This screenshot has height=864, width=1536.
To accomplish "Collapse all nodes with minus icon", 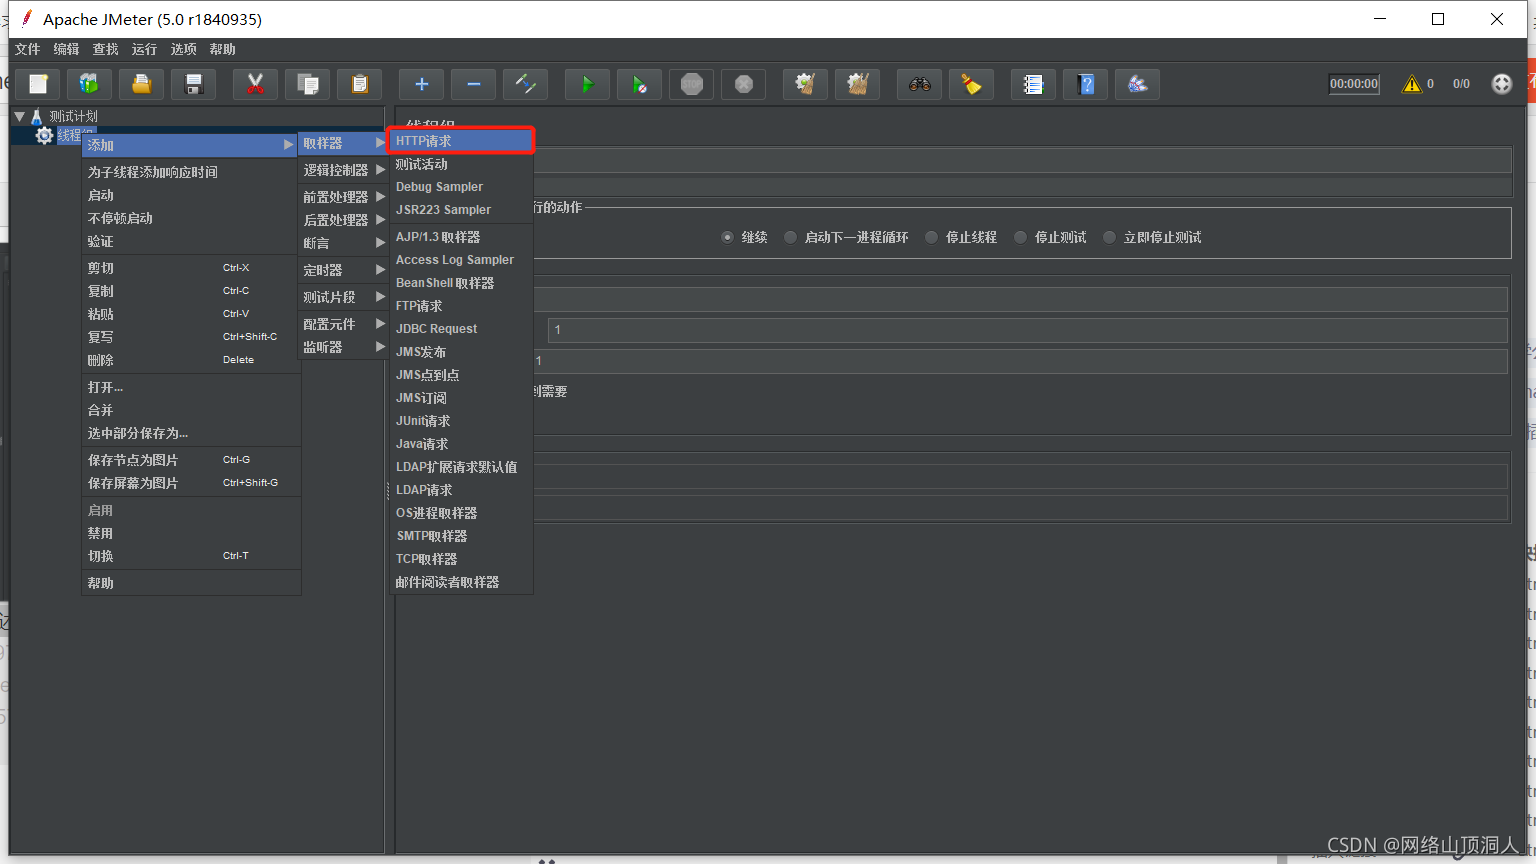I will click(474, 85).
